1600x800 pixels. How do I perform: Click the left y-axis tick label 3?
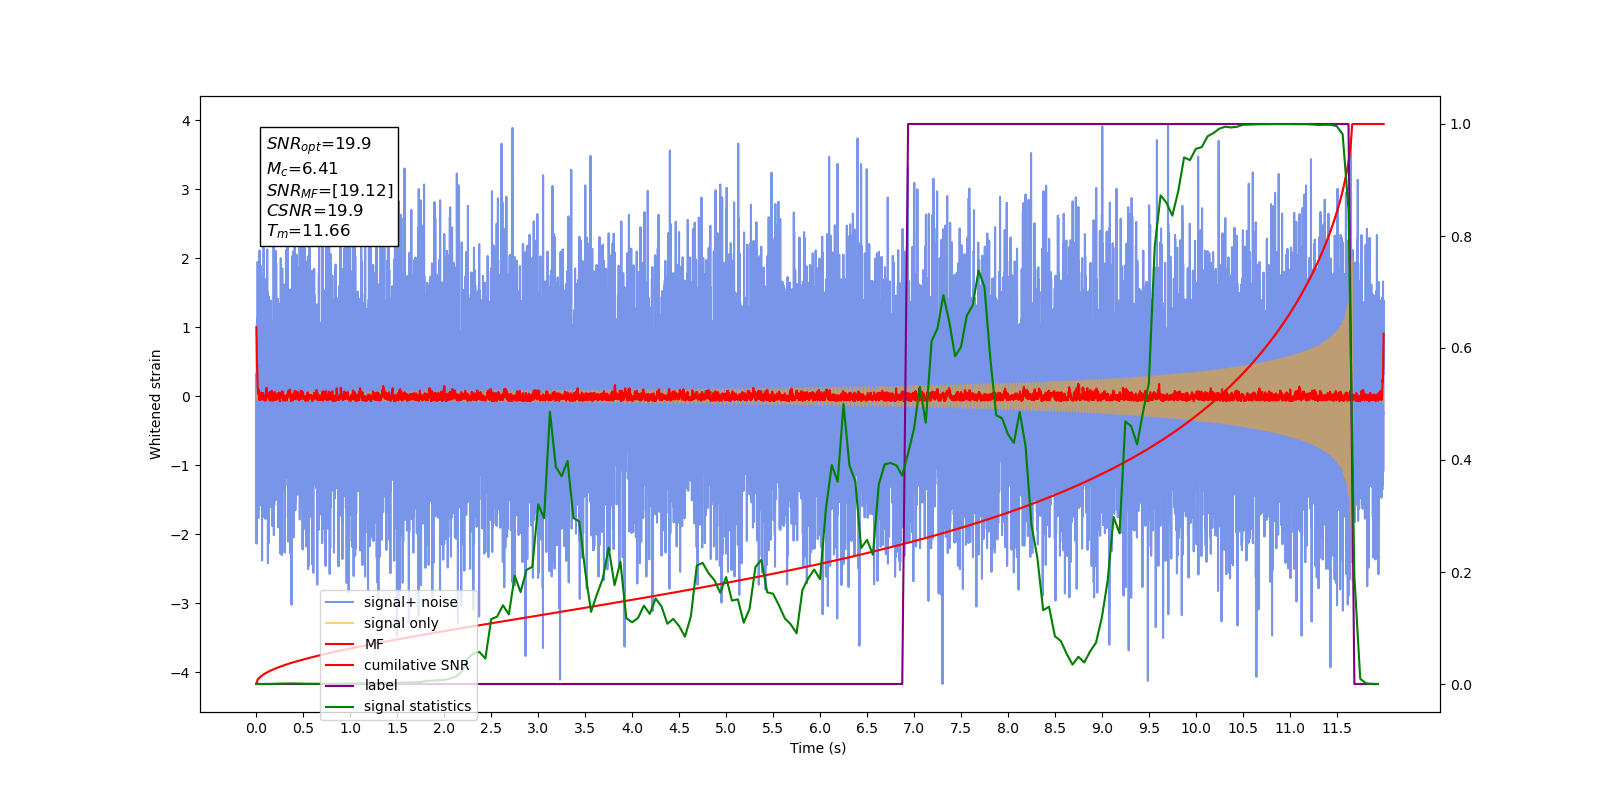(185, 190)
